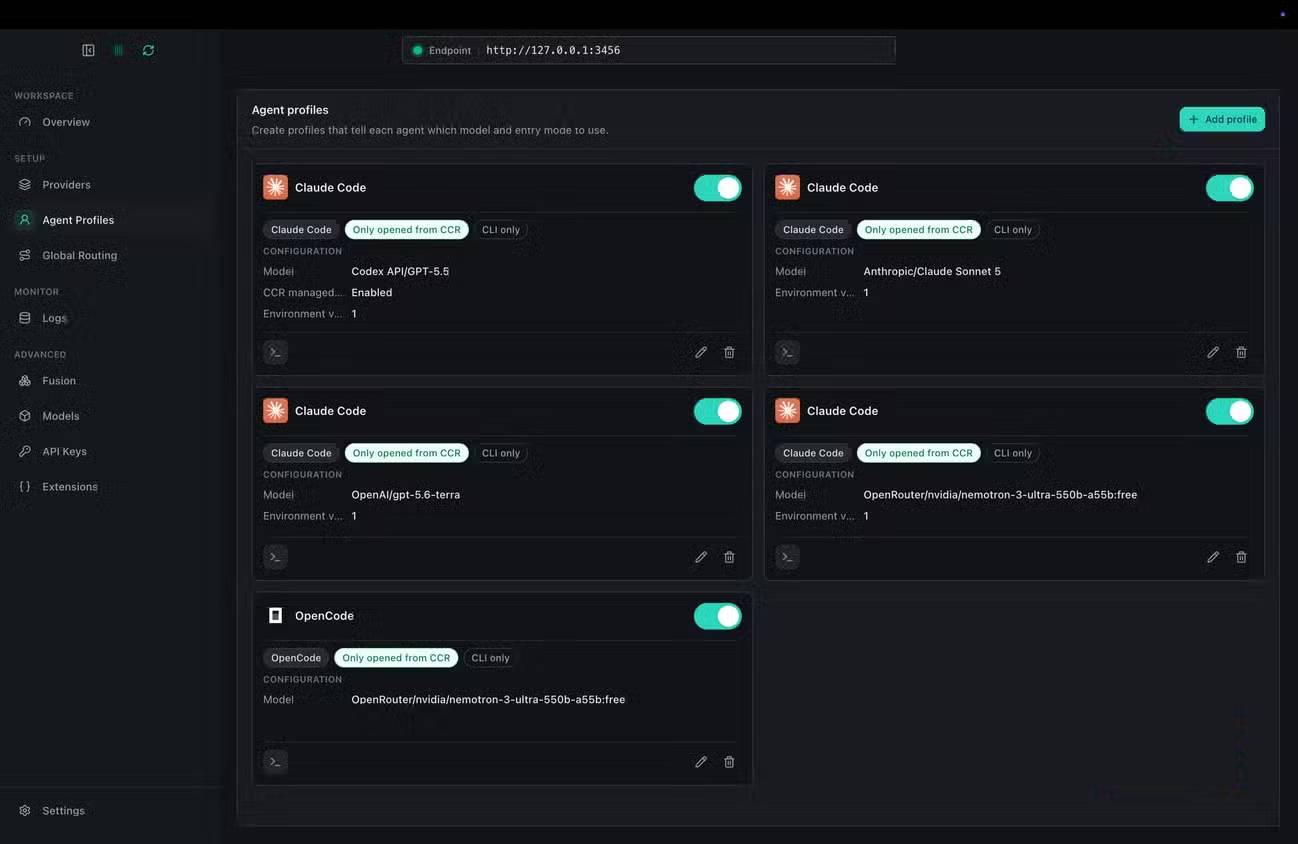Click Claude logo on Codex API/GPT-5.5 card

click(275, 187)
